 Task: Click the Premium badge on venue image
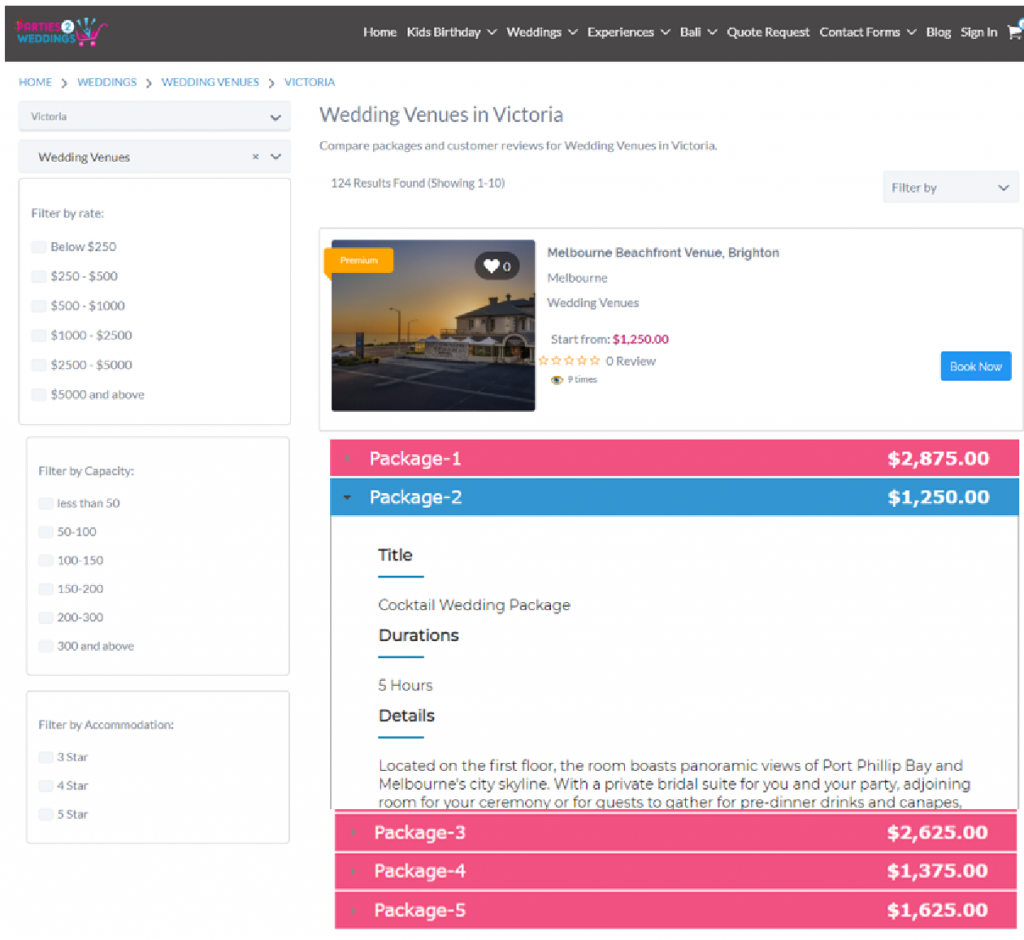point(359,260)
